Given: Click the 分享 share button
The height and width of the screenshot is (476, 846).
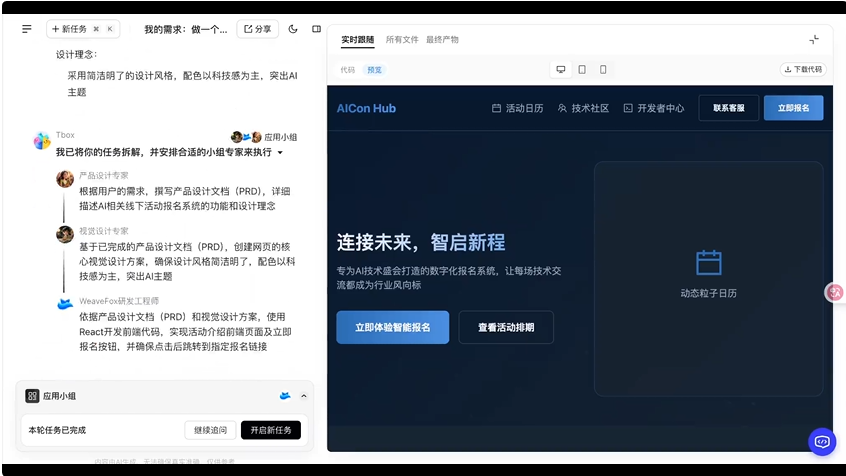Looking at the screenshot, I should 257,29.
